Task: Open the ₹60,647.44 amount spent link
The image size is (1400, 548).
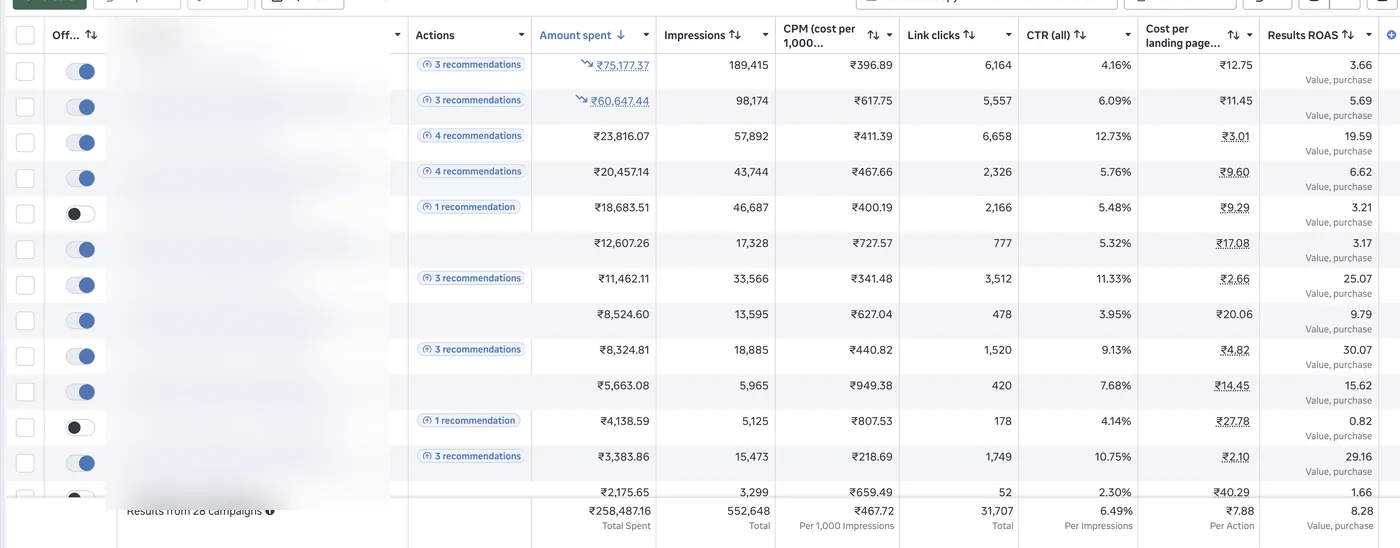Action: [x=619, y=101]
